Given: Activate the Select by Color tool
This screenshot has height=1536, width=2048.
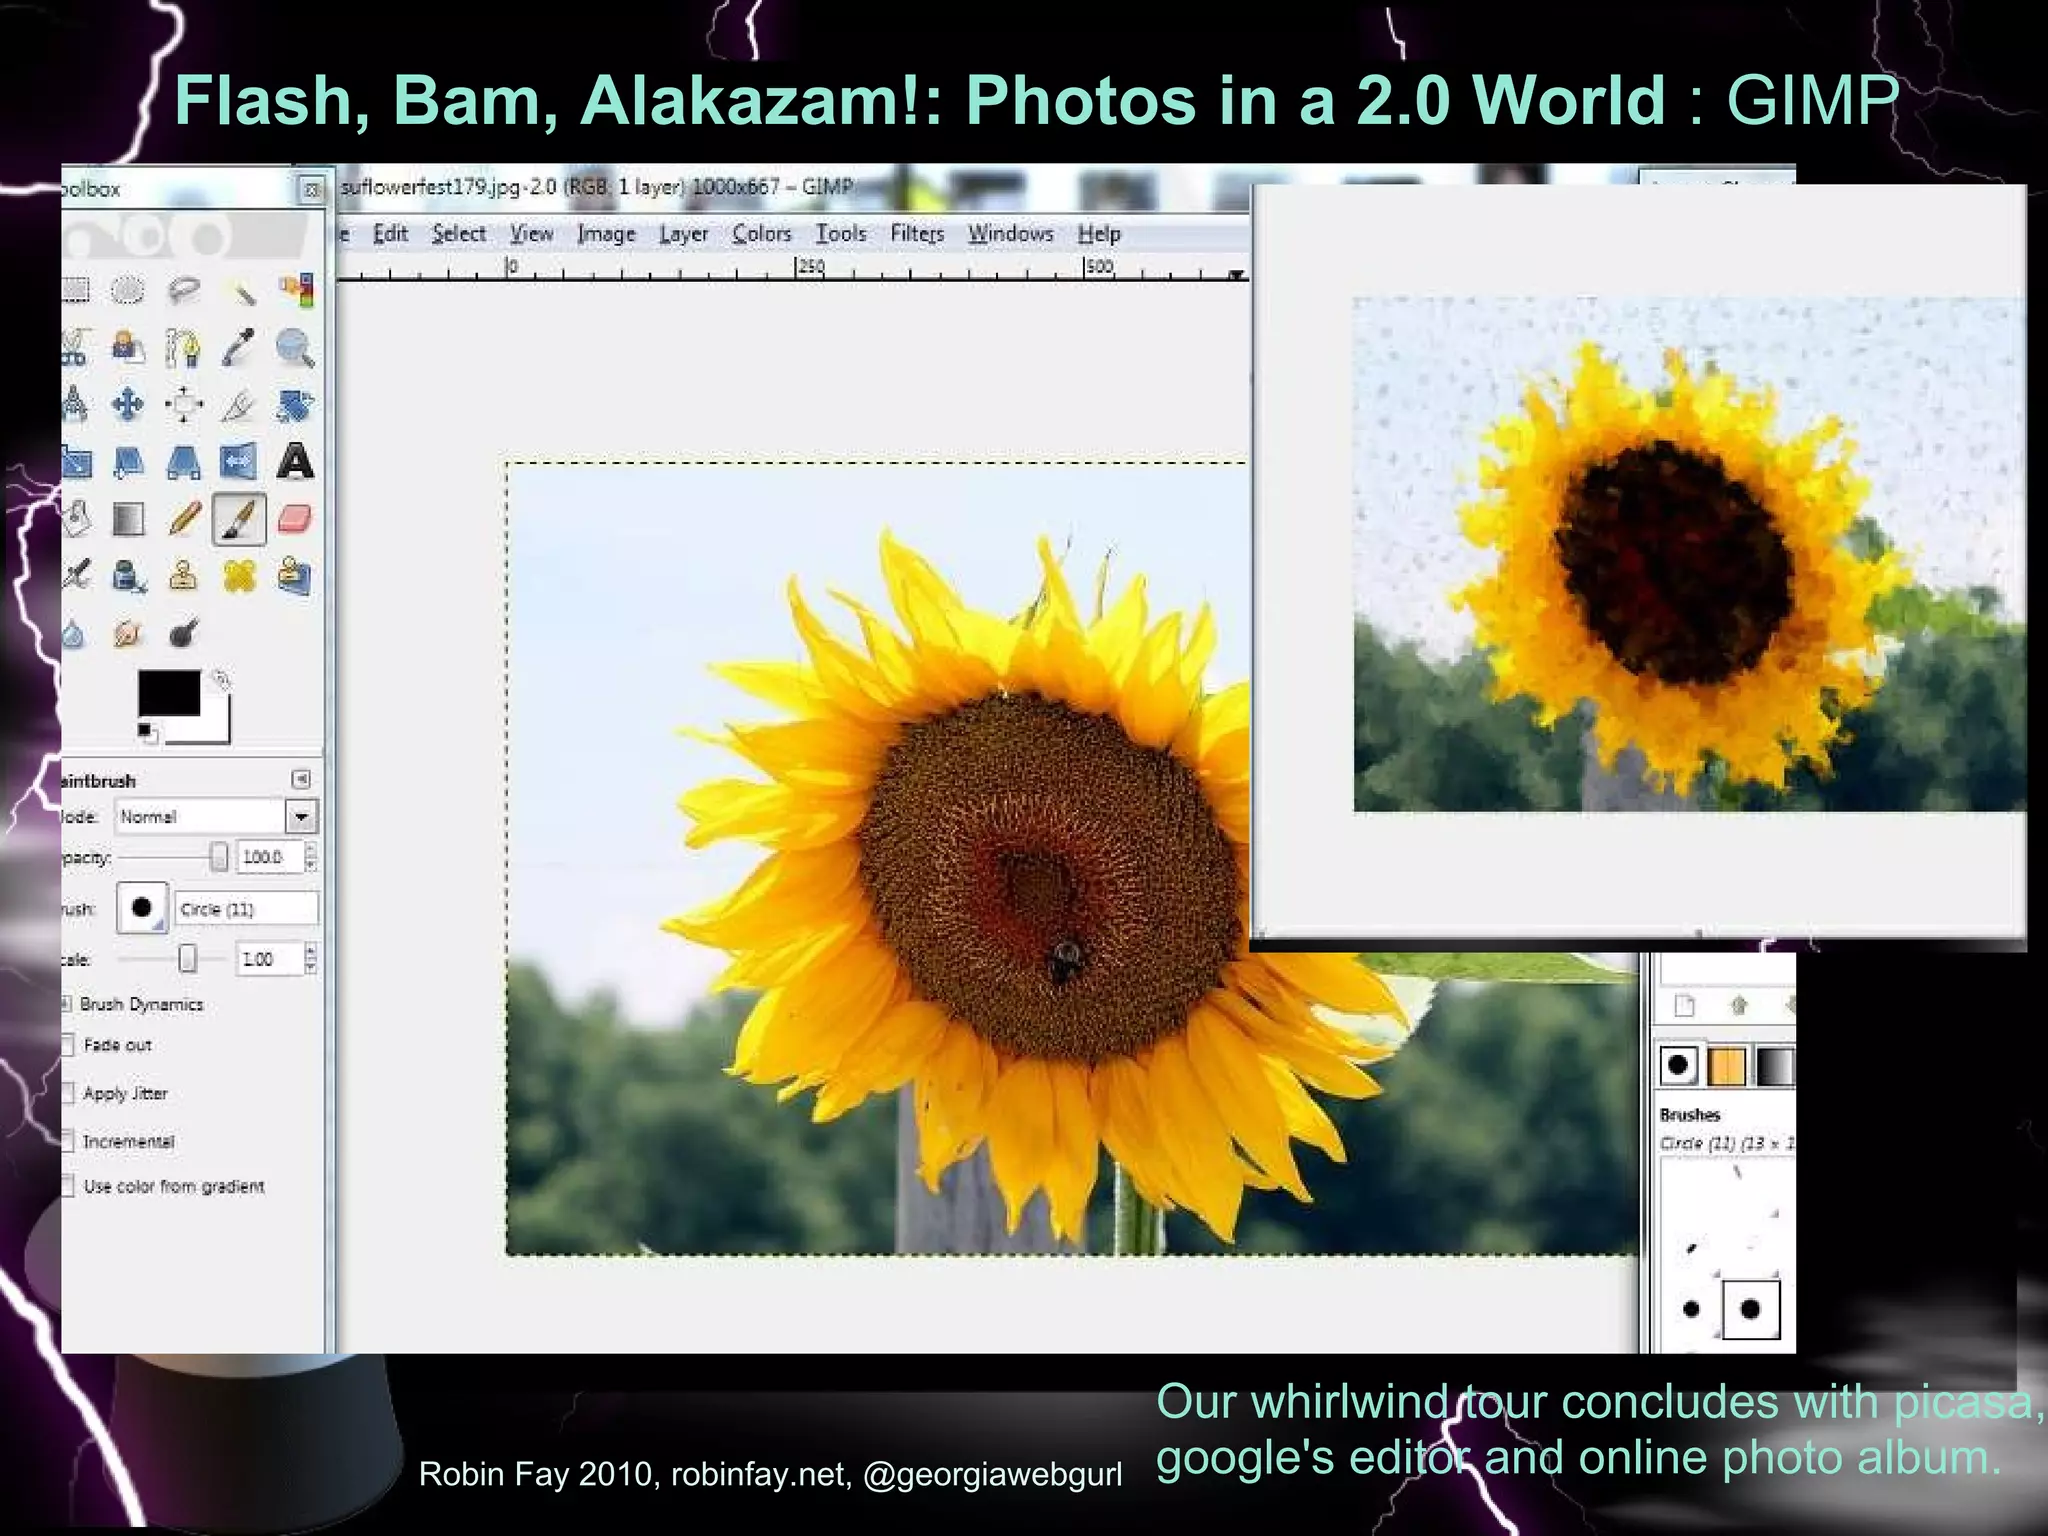Looking at the screenshot, I should [x=296, y=290].
